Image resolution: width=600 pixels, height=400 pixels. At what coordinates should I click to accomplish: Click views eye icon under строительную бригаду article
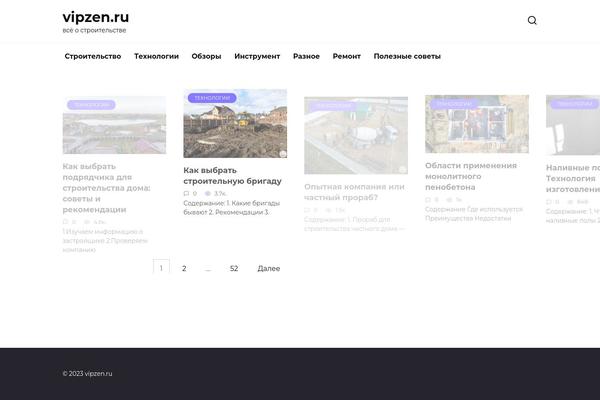click(208, 193)
